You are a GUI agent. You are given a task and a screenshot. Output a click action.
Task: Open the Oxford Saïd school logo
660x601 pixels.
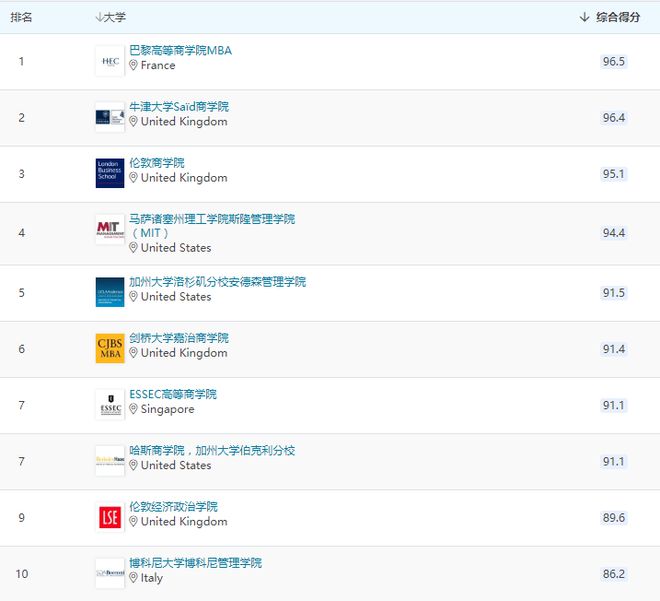click(110, 117)
